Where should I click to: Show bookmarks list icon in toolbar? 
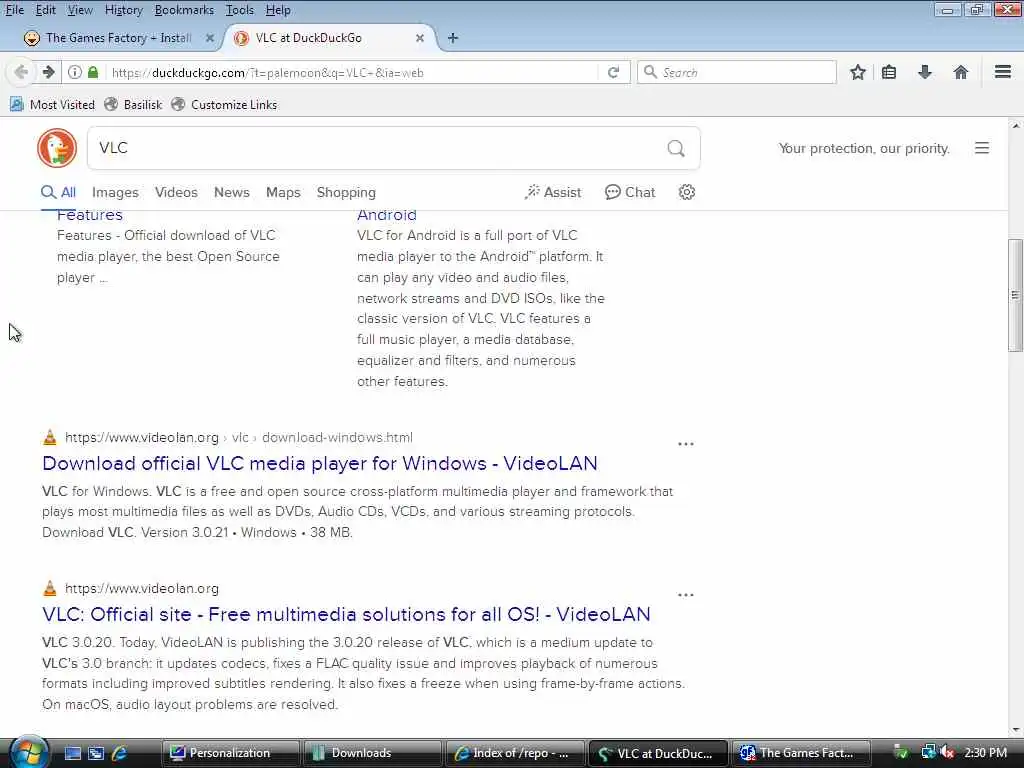coord(889,72)
